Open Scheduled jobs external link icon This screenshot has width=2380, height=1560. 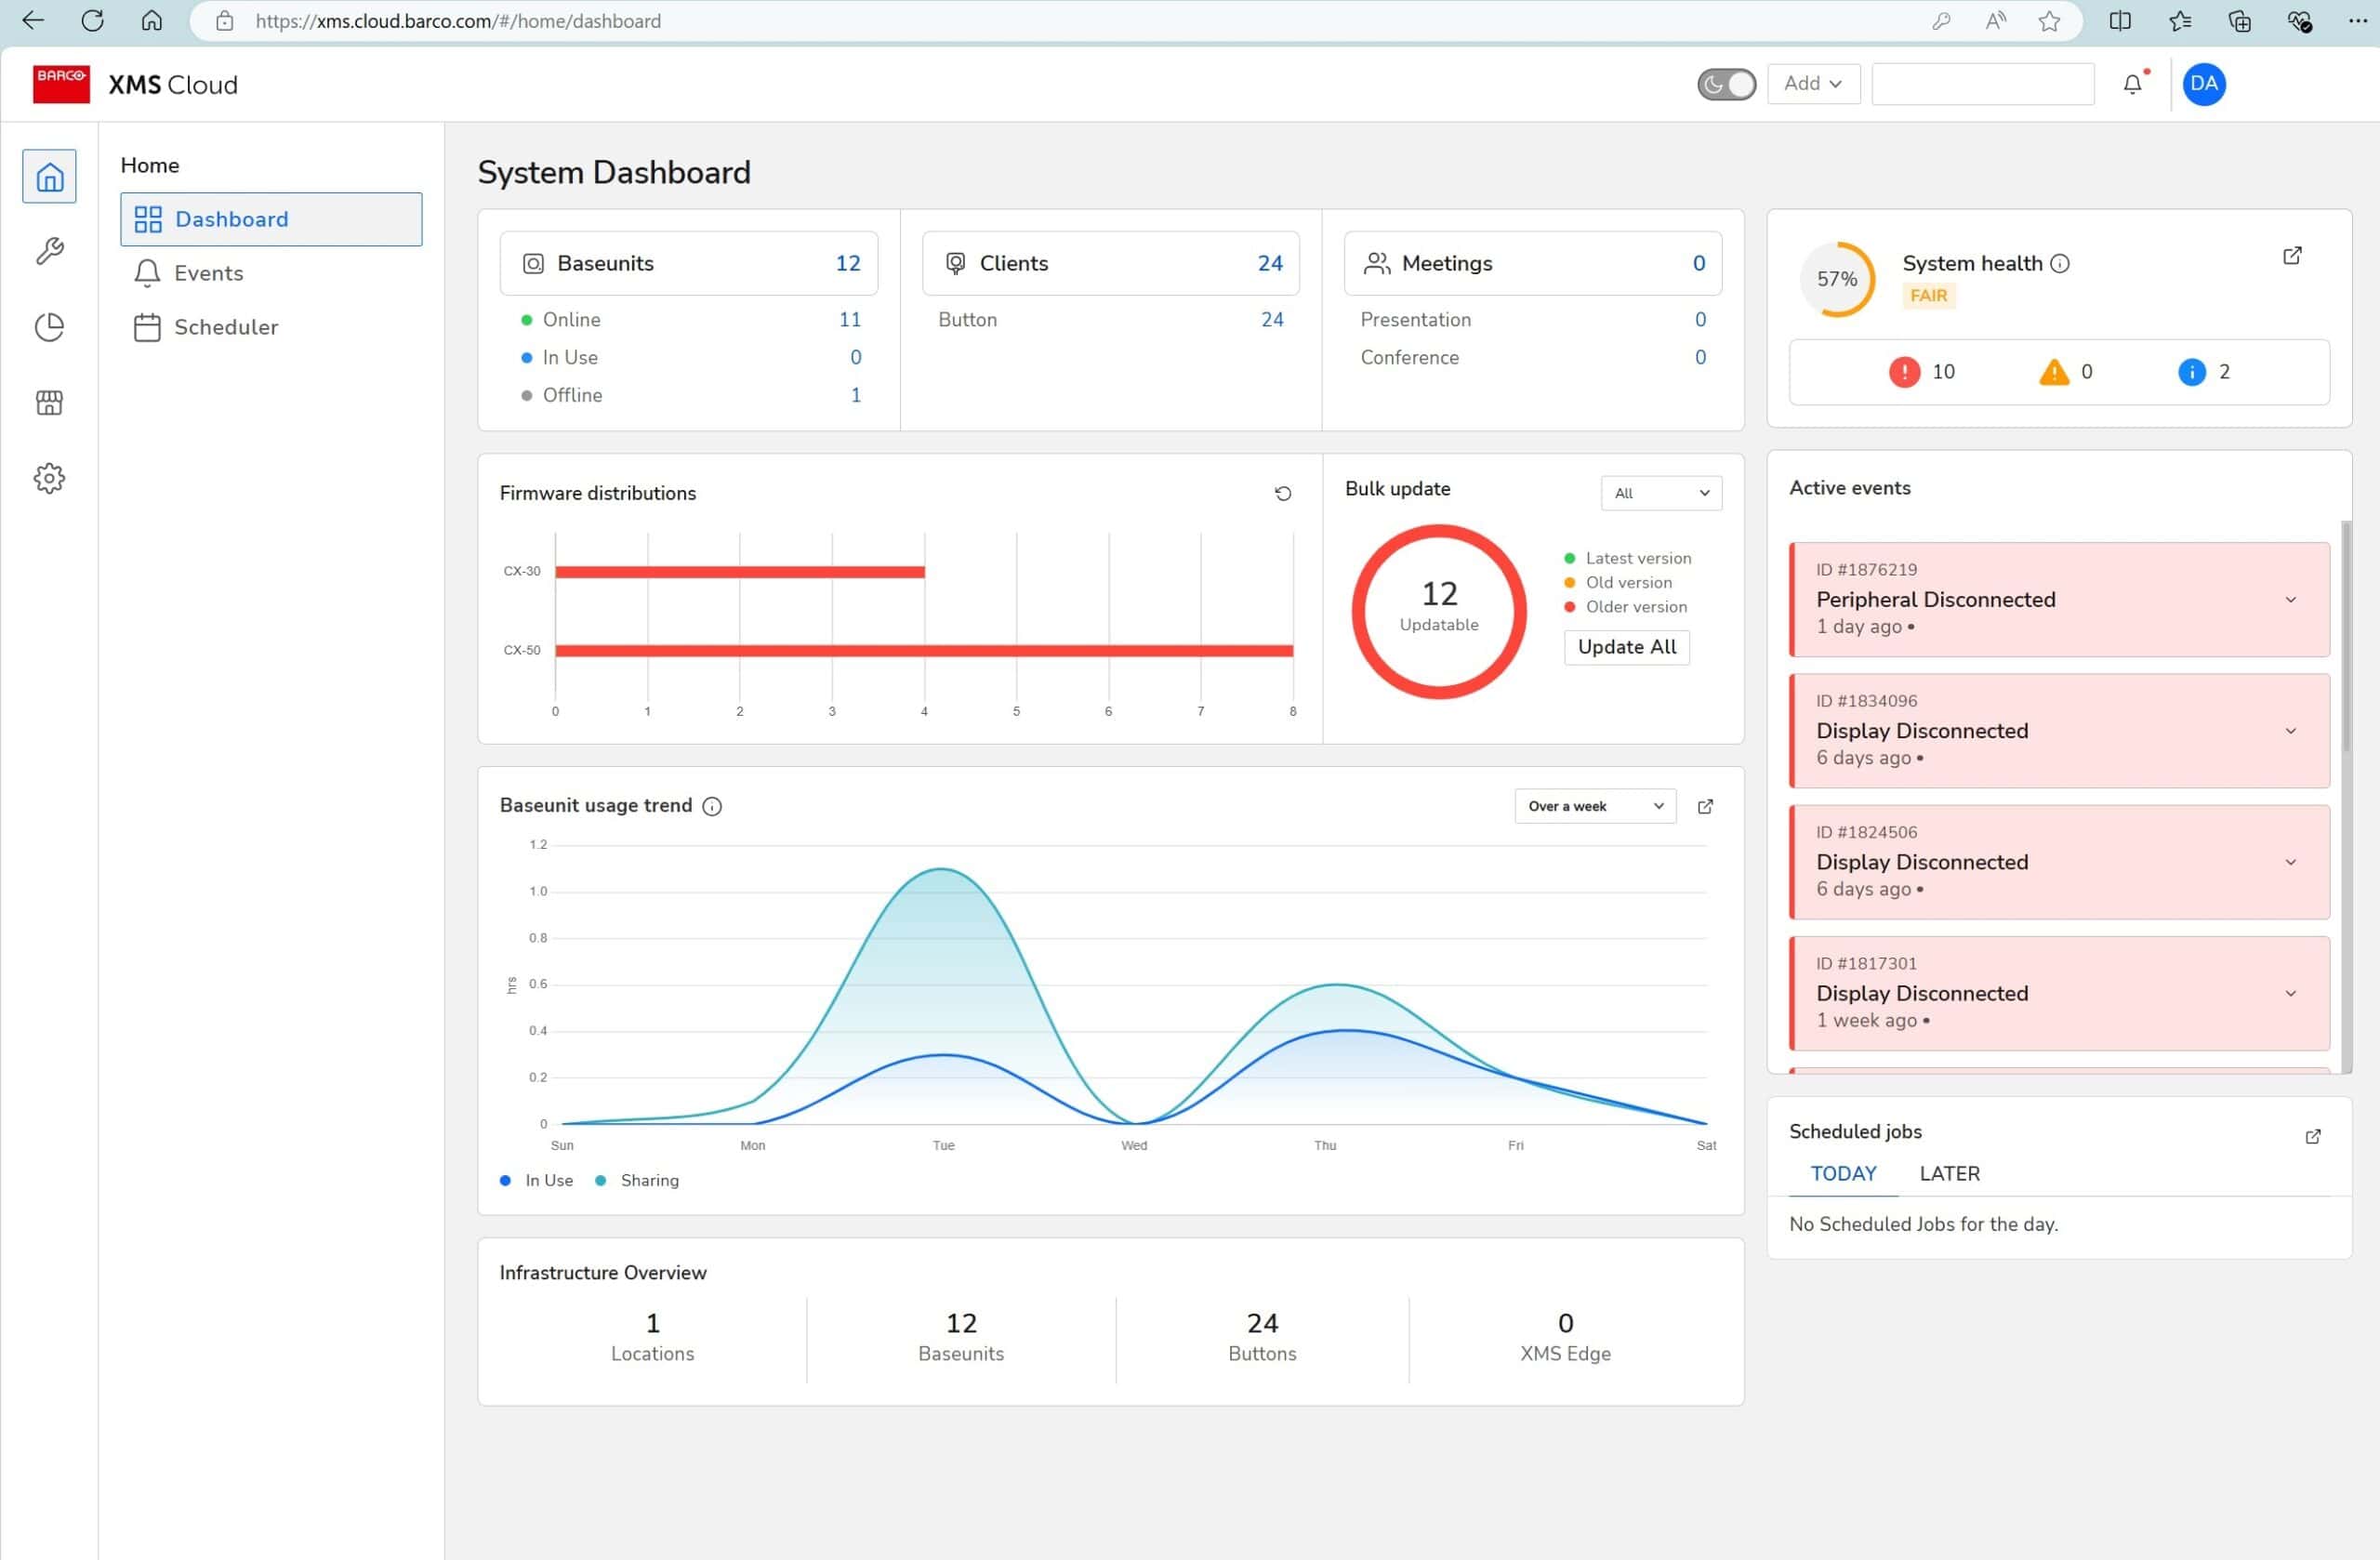click(x=2313, y=1136)
